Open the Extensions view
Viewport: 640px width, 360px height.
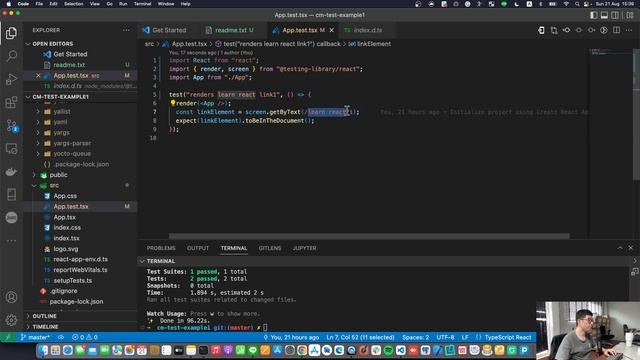tap(11, 102)
